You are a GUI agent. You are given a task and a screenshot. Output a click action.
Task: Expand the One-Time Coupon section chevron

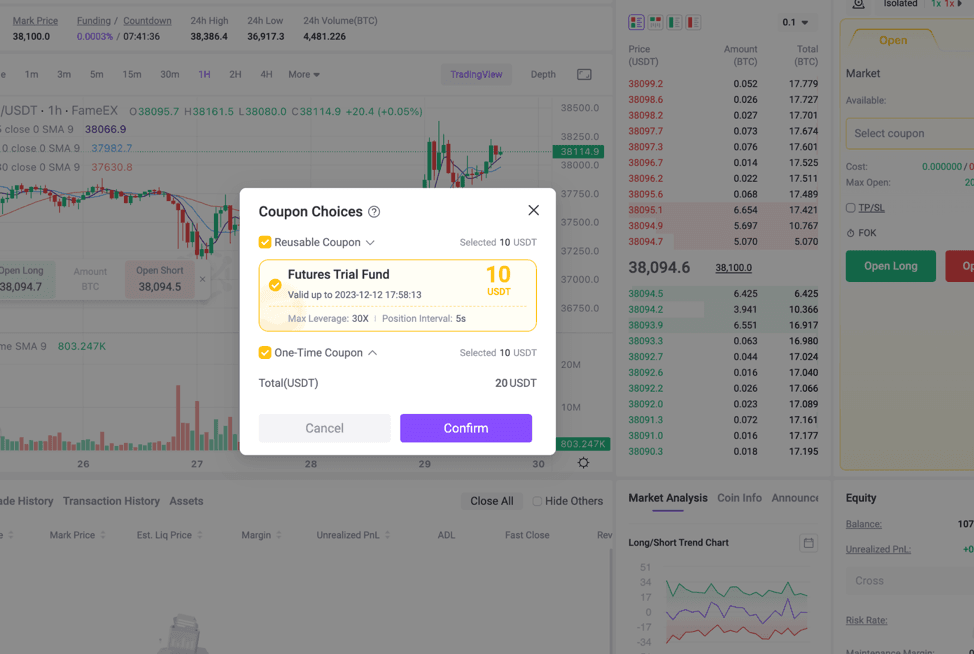[372, 353]
